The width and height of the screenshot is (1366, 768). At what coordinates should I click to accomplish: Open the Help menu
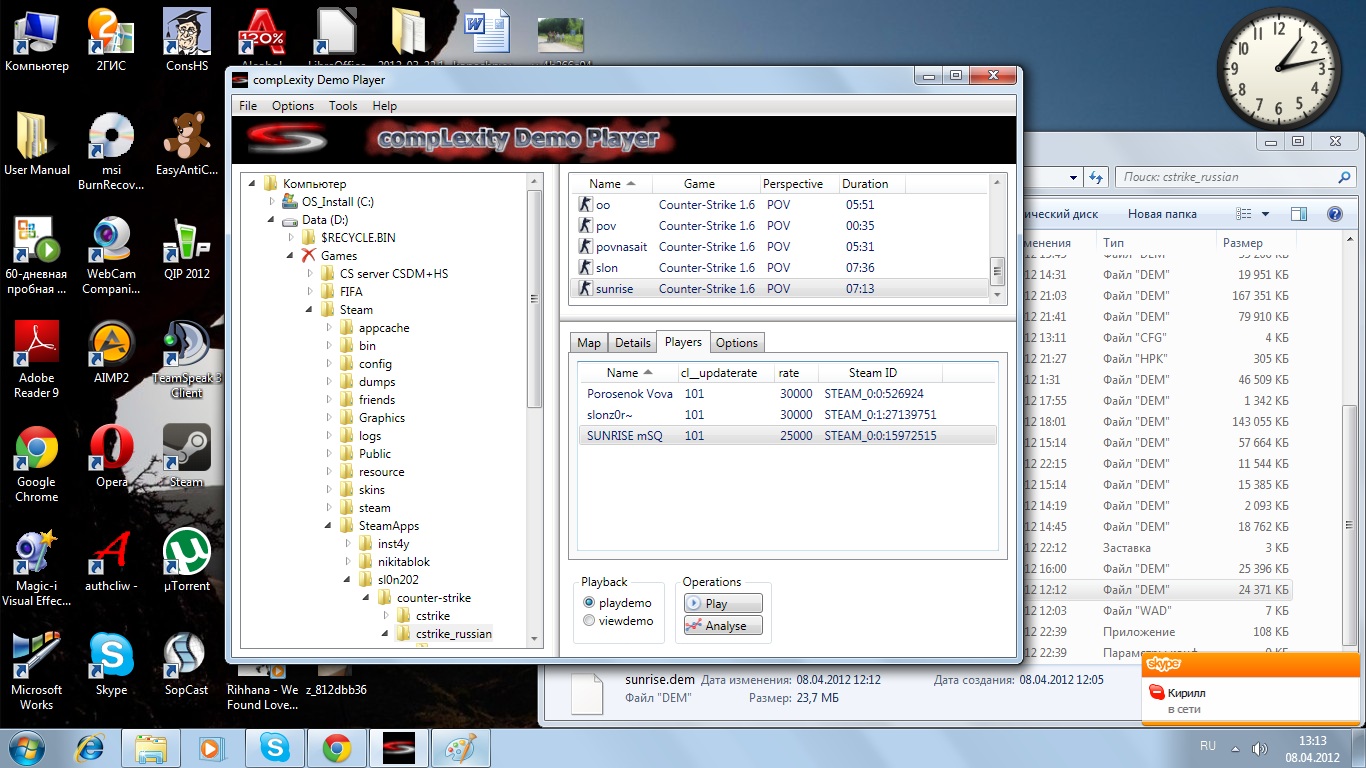[385, 106]
